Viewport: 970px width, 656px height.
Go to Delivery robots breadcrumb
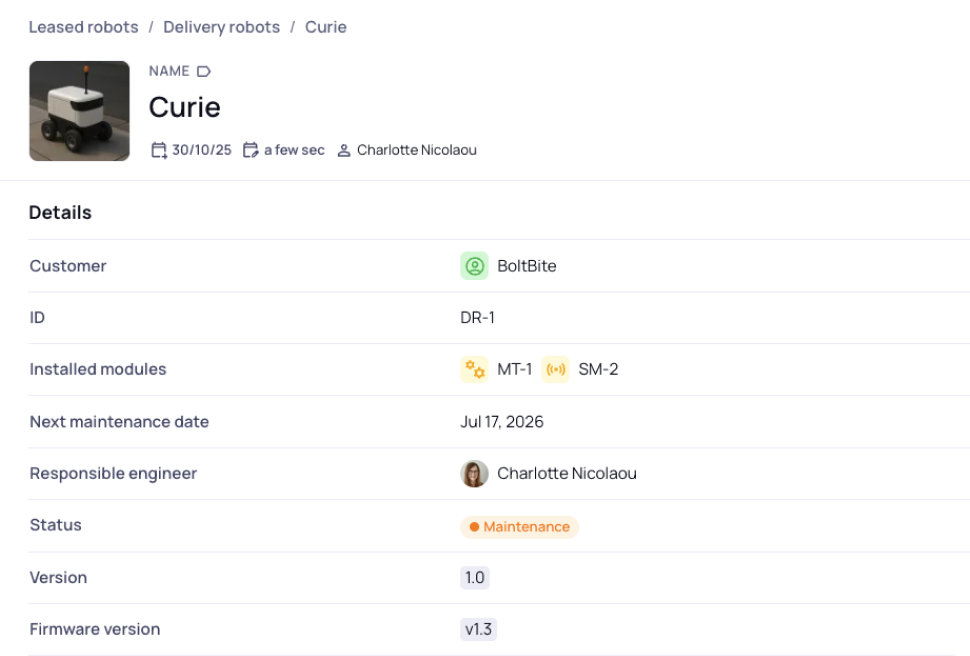point(221,27)
